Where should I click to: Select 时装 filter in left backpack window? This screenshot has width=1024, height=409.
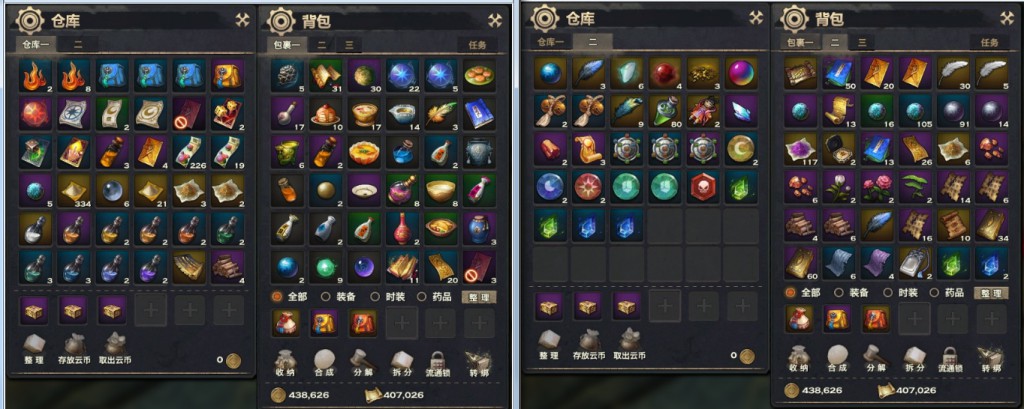tap(389, 297)
